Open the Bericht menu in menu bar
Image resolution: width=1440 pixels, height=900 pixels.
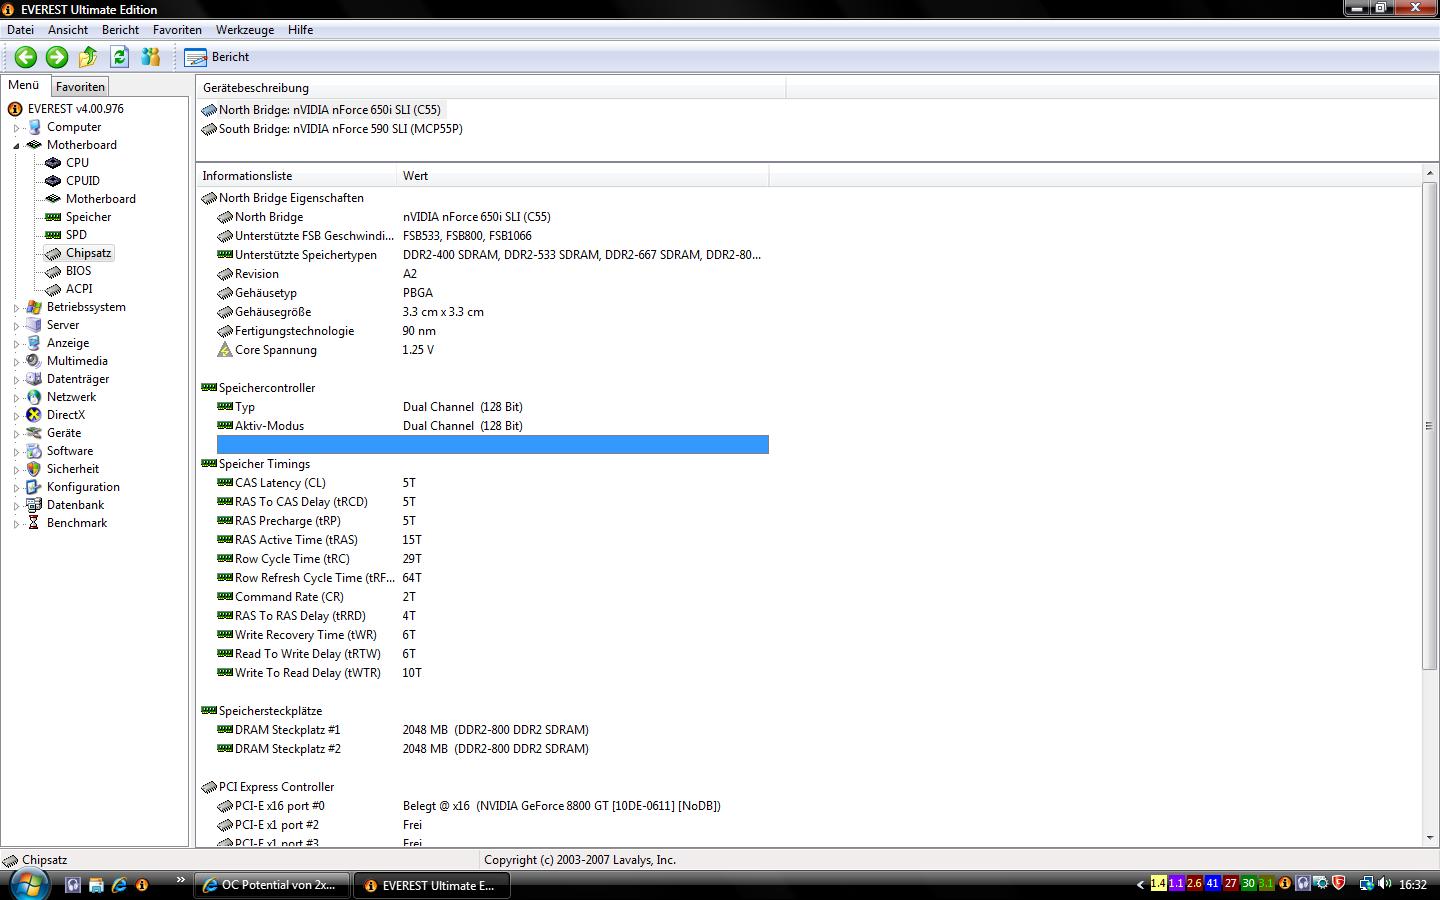[x=120, y=30]
